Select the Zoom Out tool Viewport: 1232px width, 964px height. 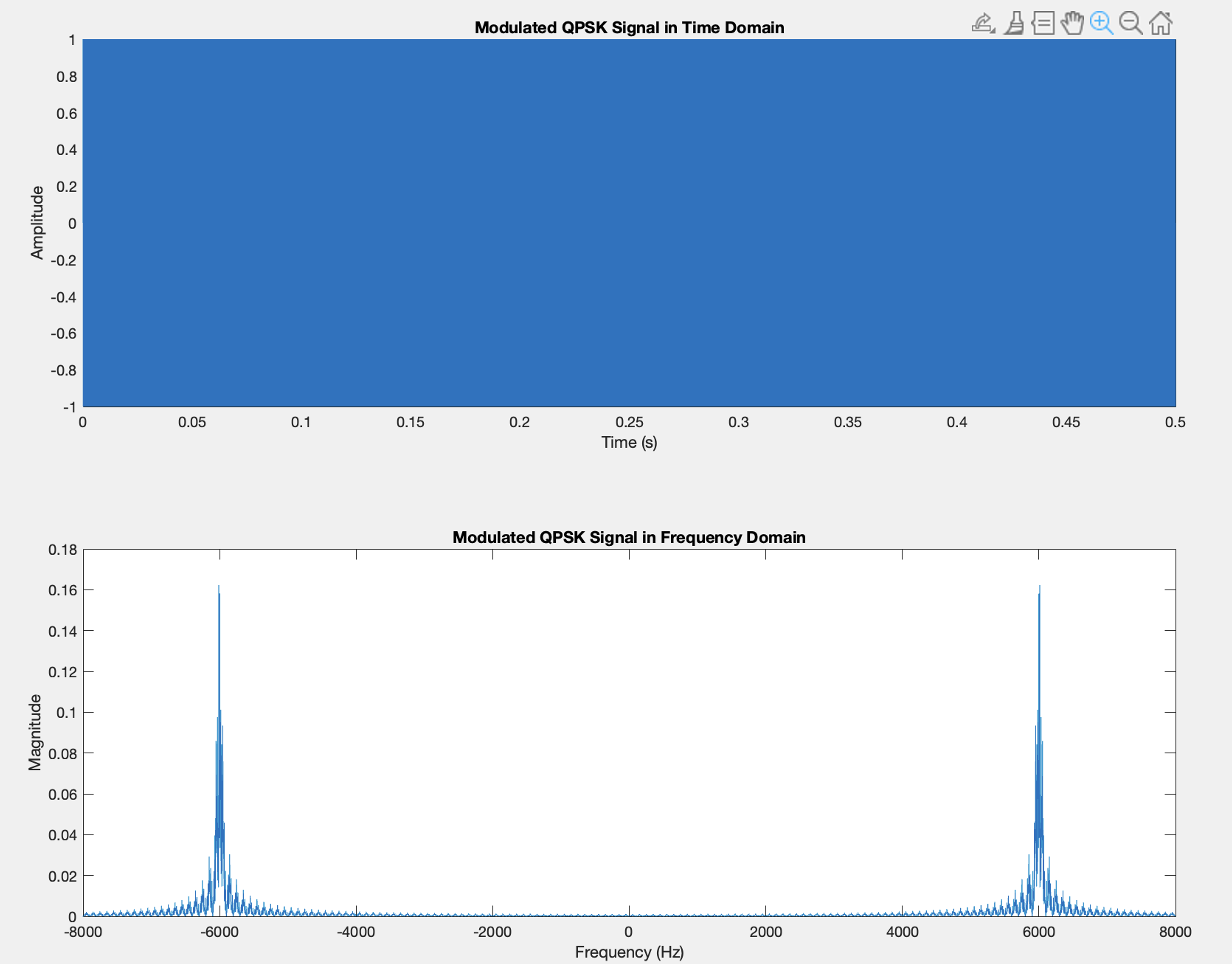[1131, 22]
